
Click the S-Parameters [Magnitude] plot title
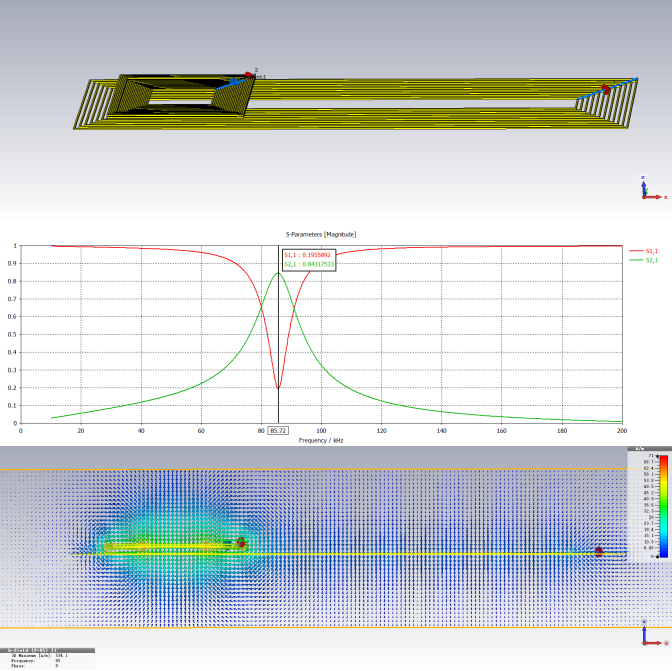pos(321,234)
